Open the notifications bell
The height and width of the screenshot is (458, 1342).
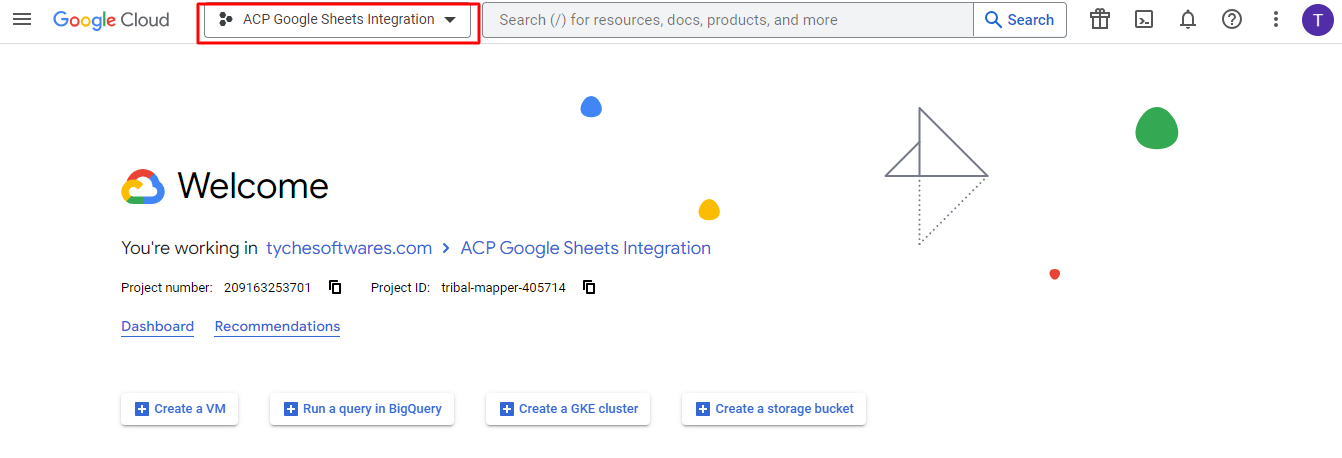coord(1188,20)
